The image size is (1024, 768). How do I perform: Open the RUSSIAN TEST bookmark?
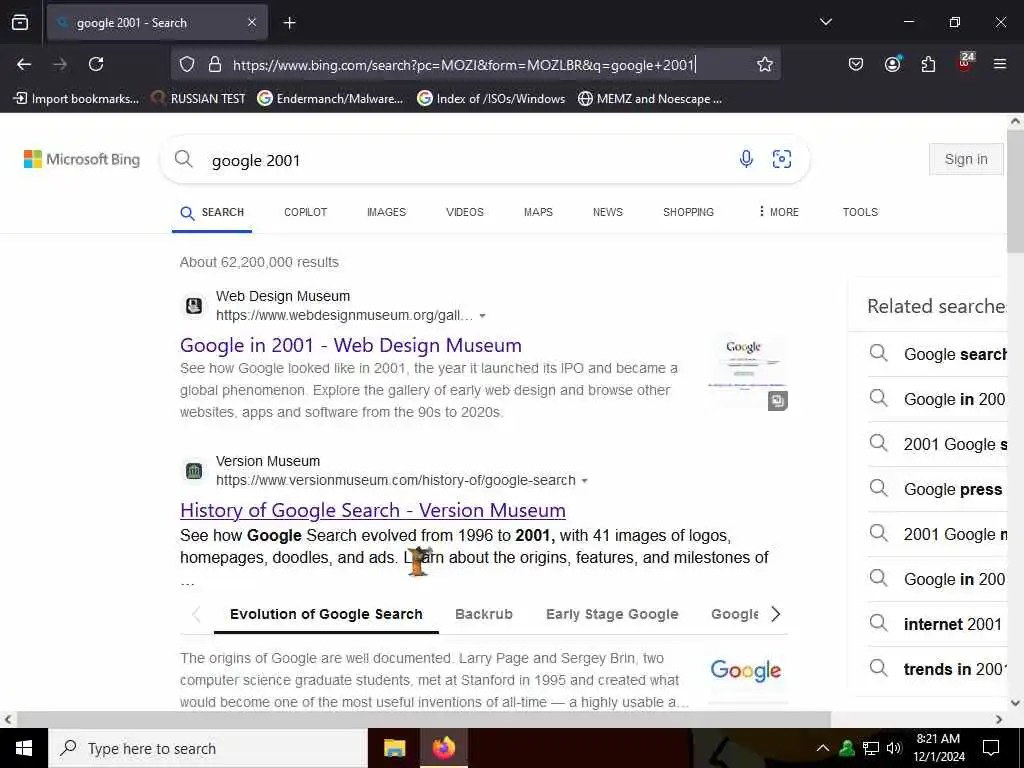[x=199, y=99]
